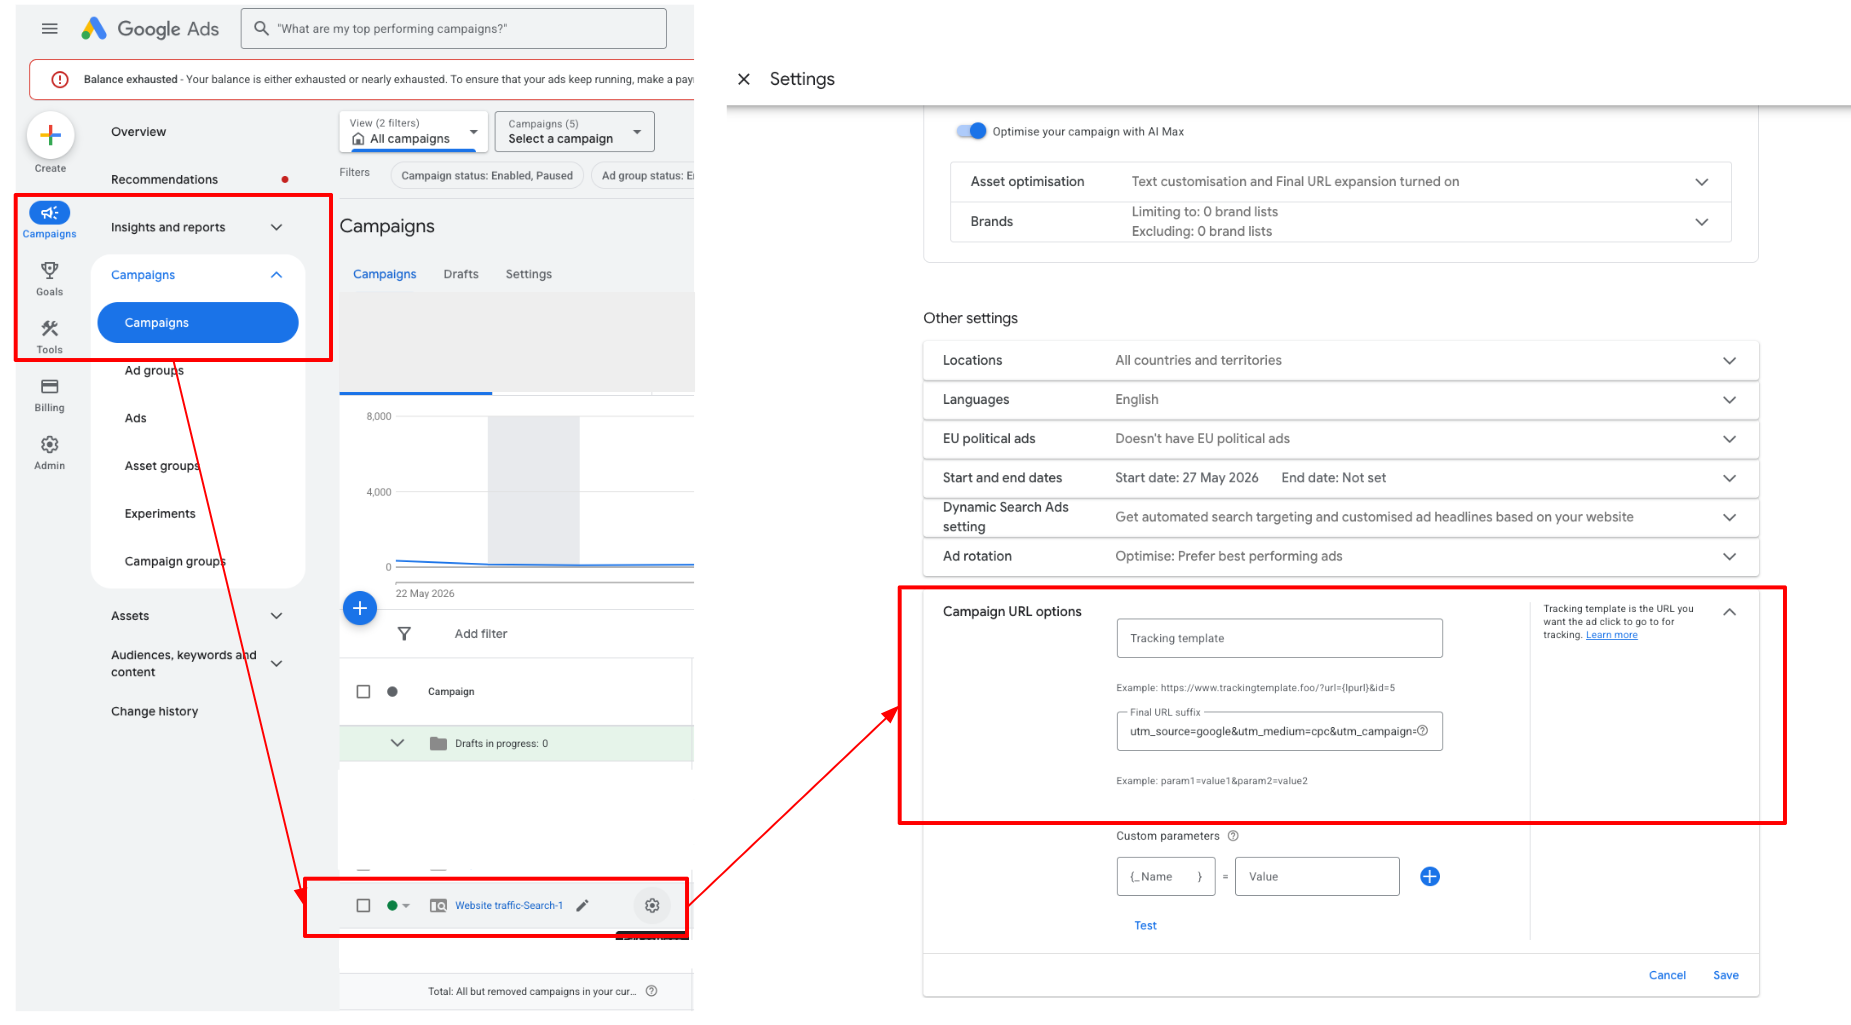The width and height of the screenshot is (1851, 1025).
Task: Click the Campaign status filter chip
Action: click(x=487, y=176)
